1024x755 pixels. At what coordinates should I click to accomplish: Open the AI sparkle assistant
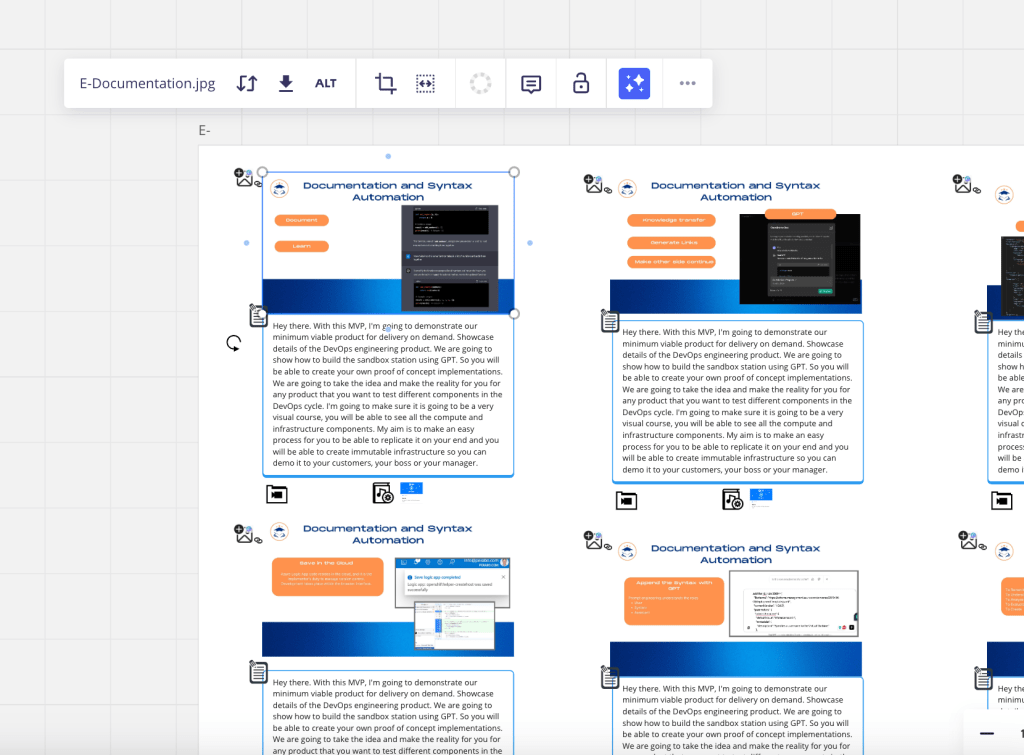(634, 84)
